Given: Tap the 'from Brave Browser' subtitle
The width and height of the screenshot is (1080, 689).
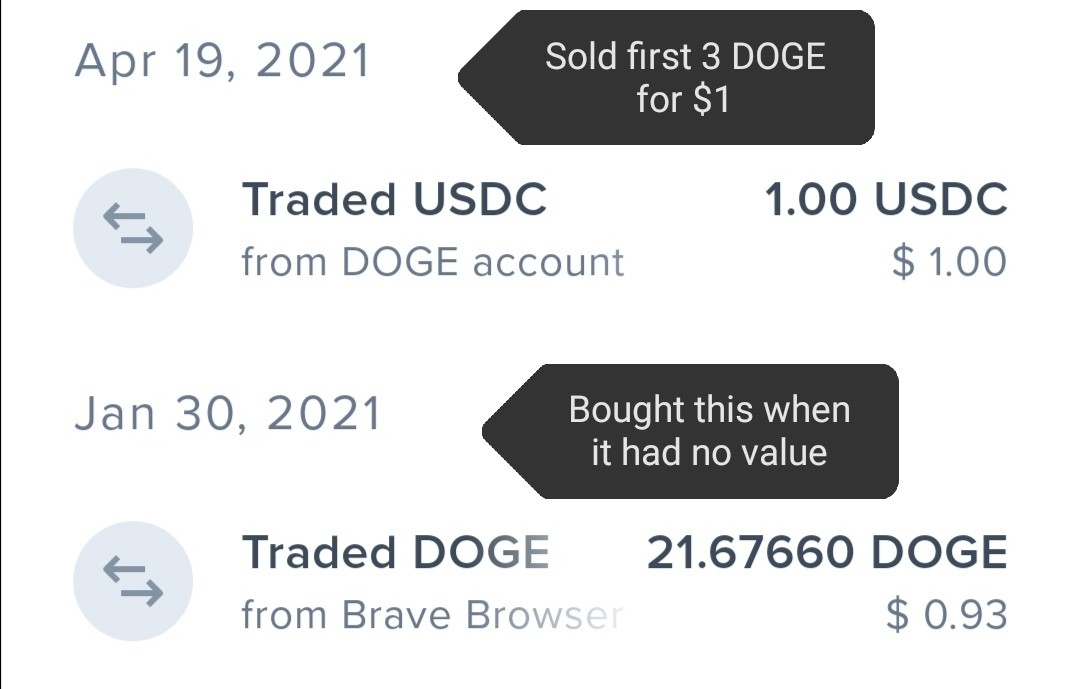Looking at the screenshot, I should tap(433, 615).
